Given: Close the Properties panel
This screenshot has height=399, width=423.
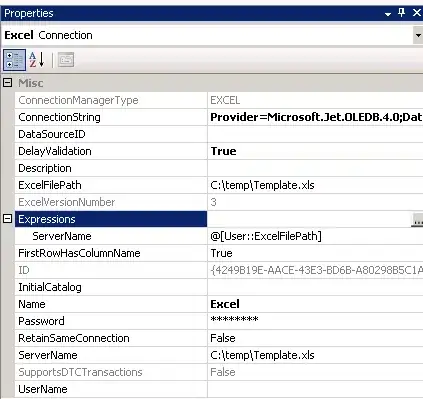Looking at the screenshot, I should tap(417, 13).
